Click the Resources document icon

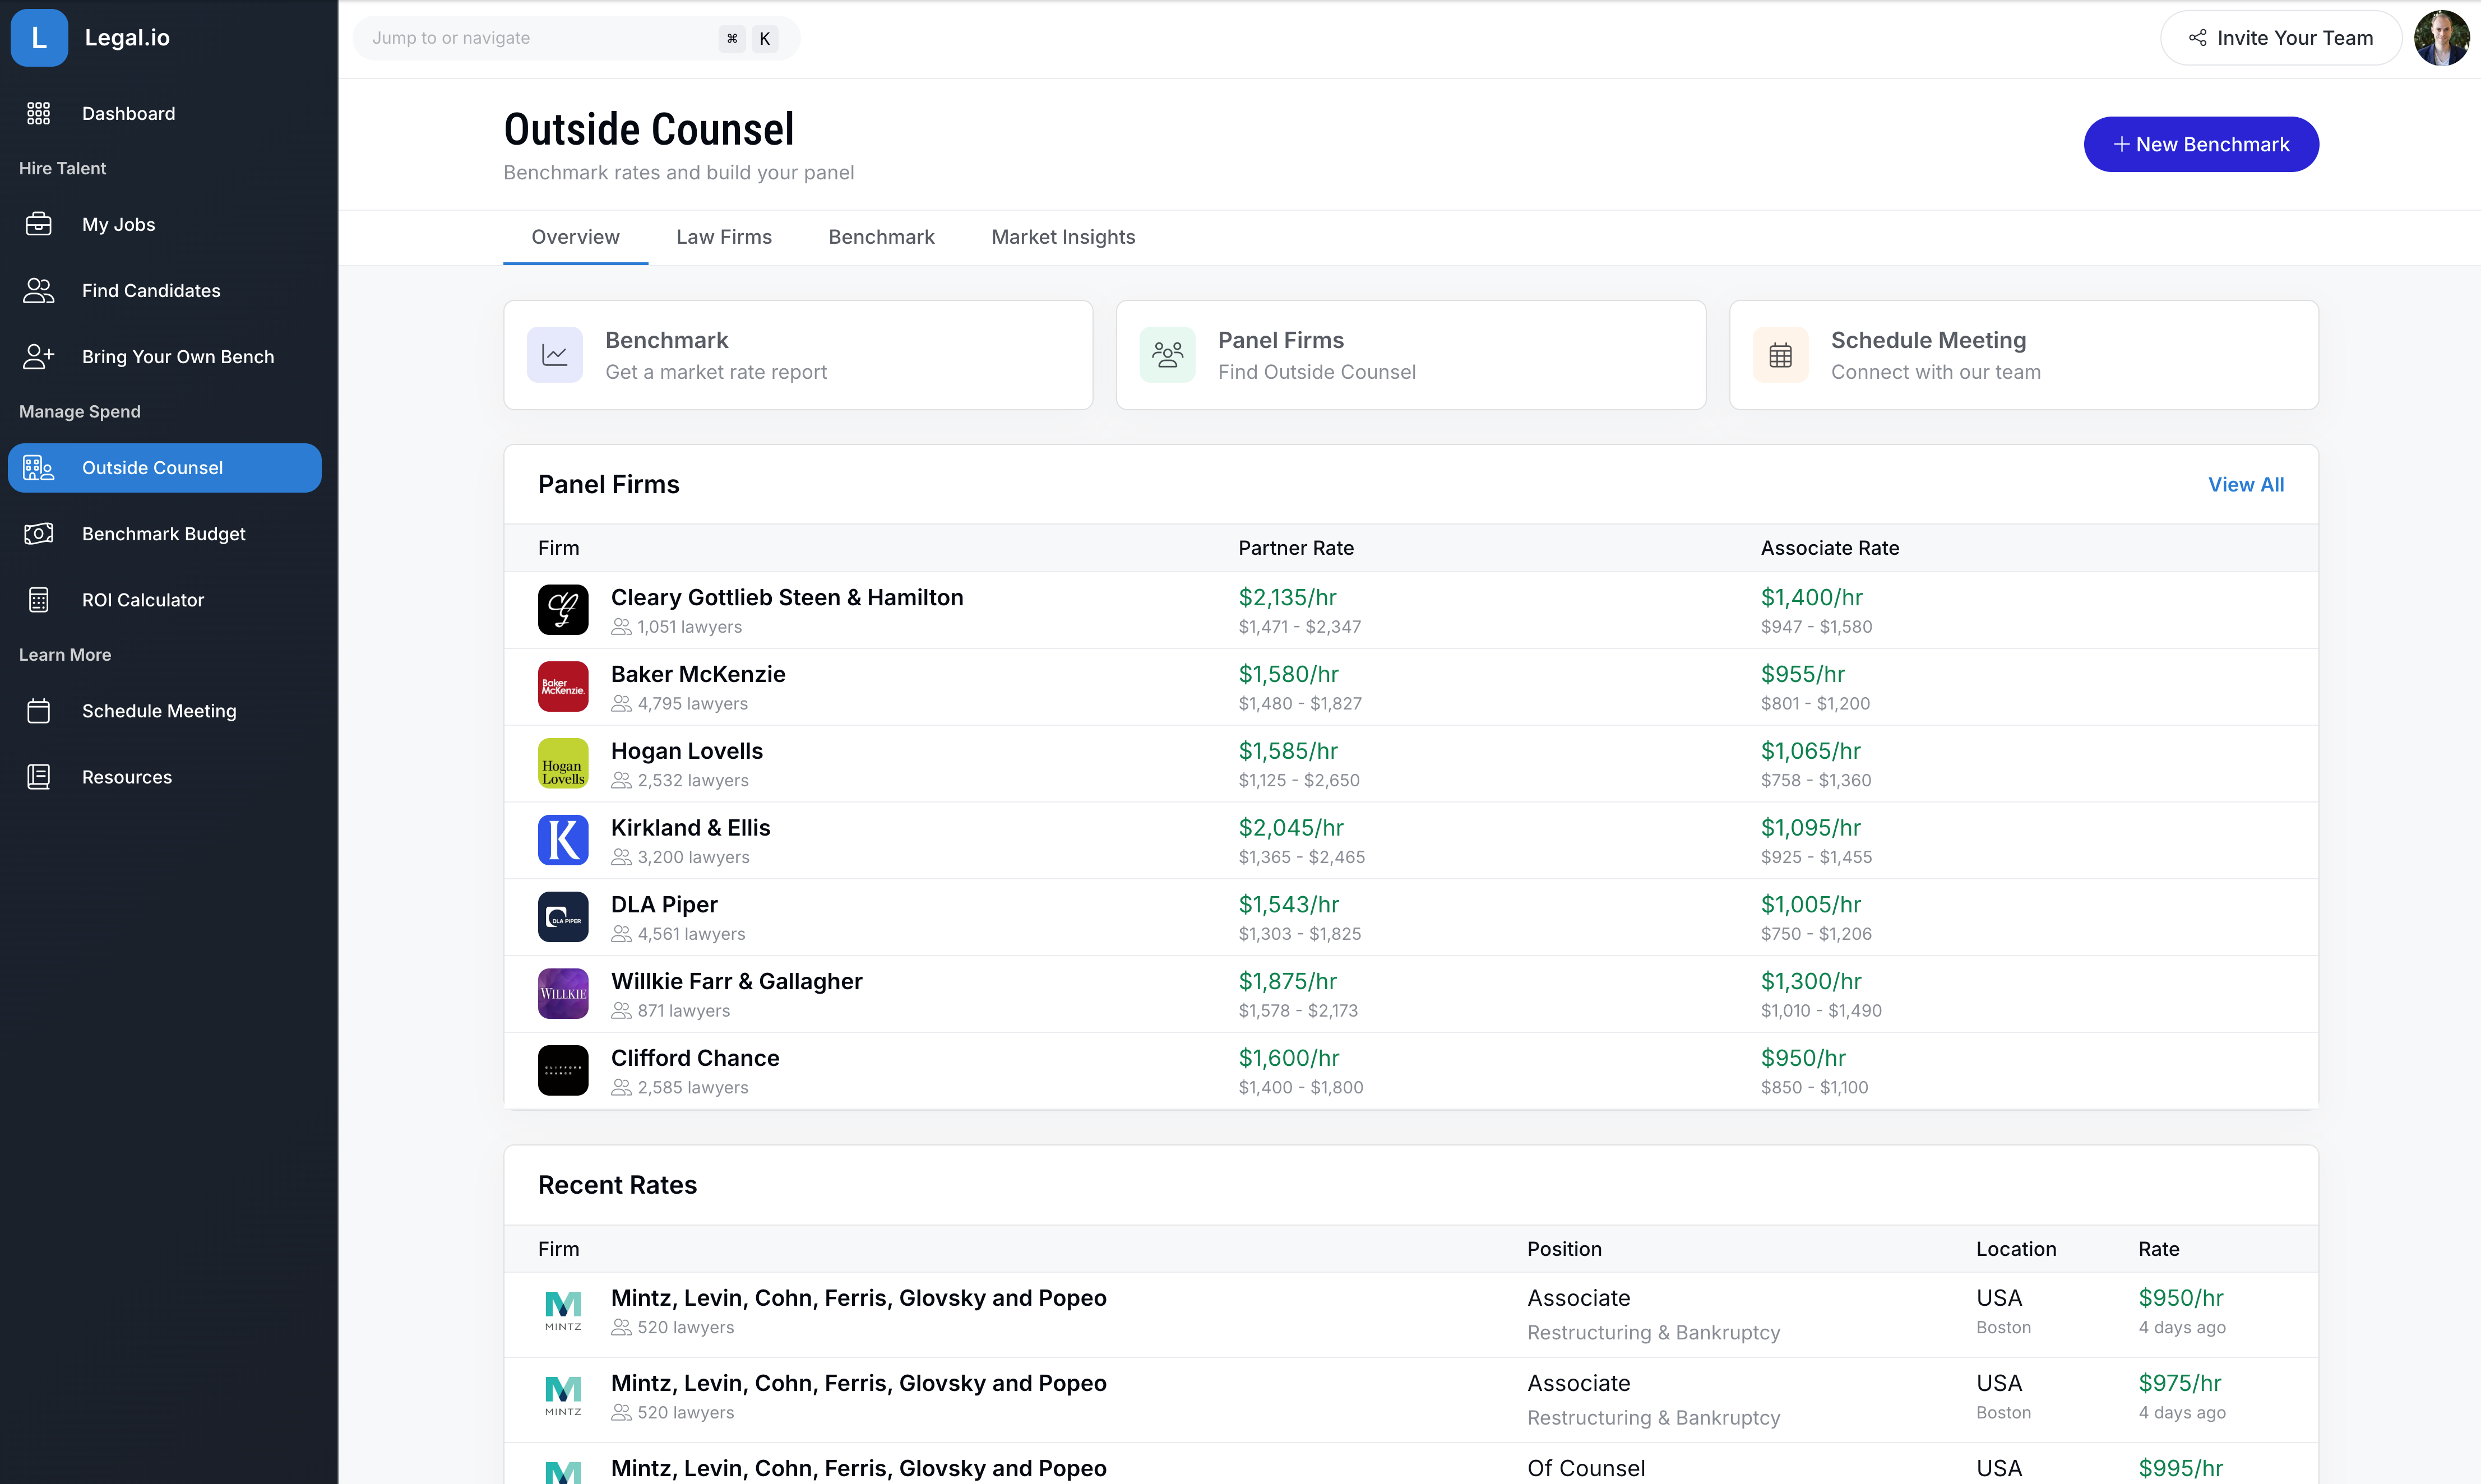click(39, 777)
